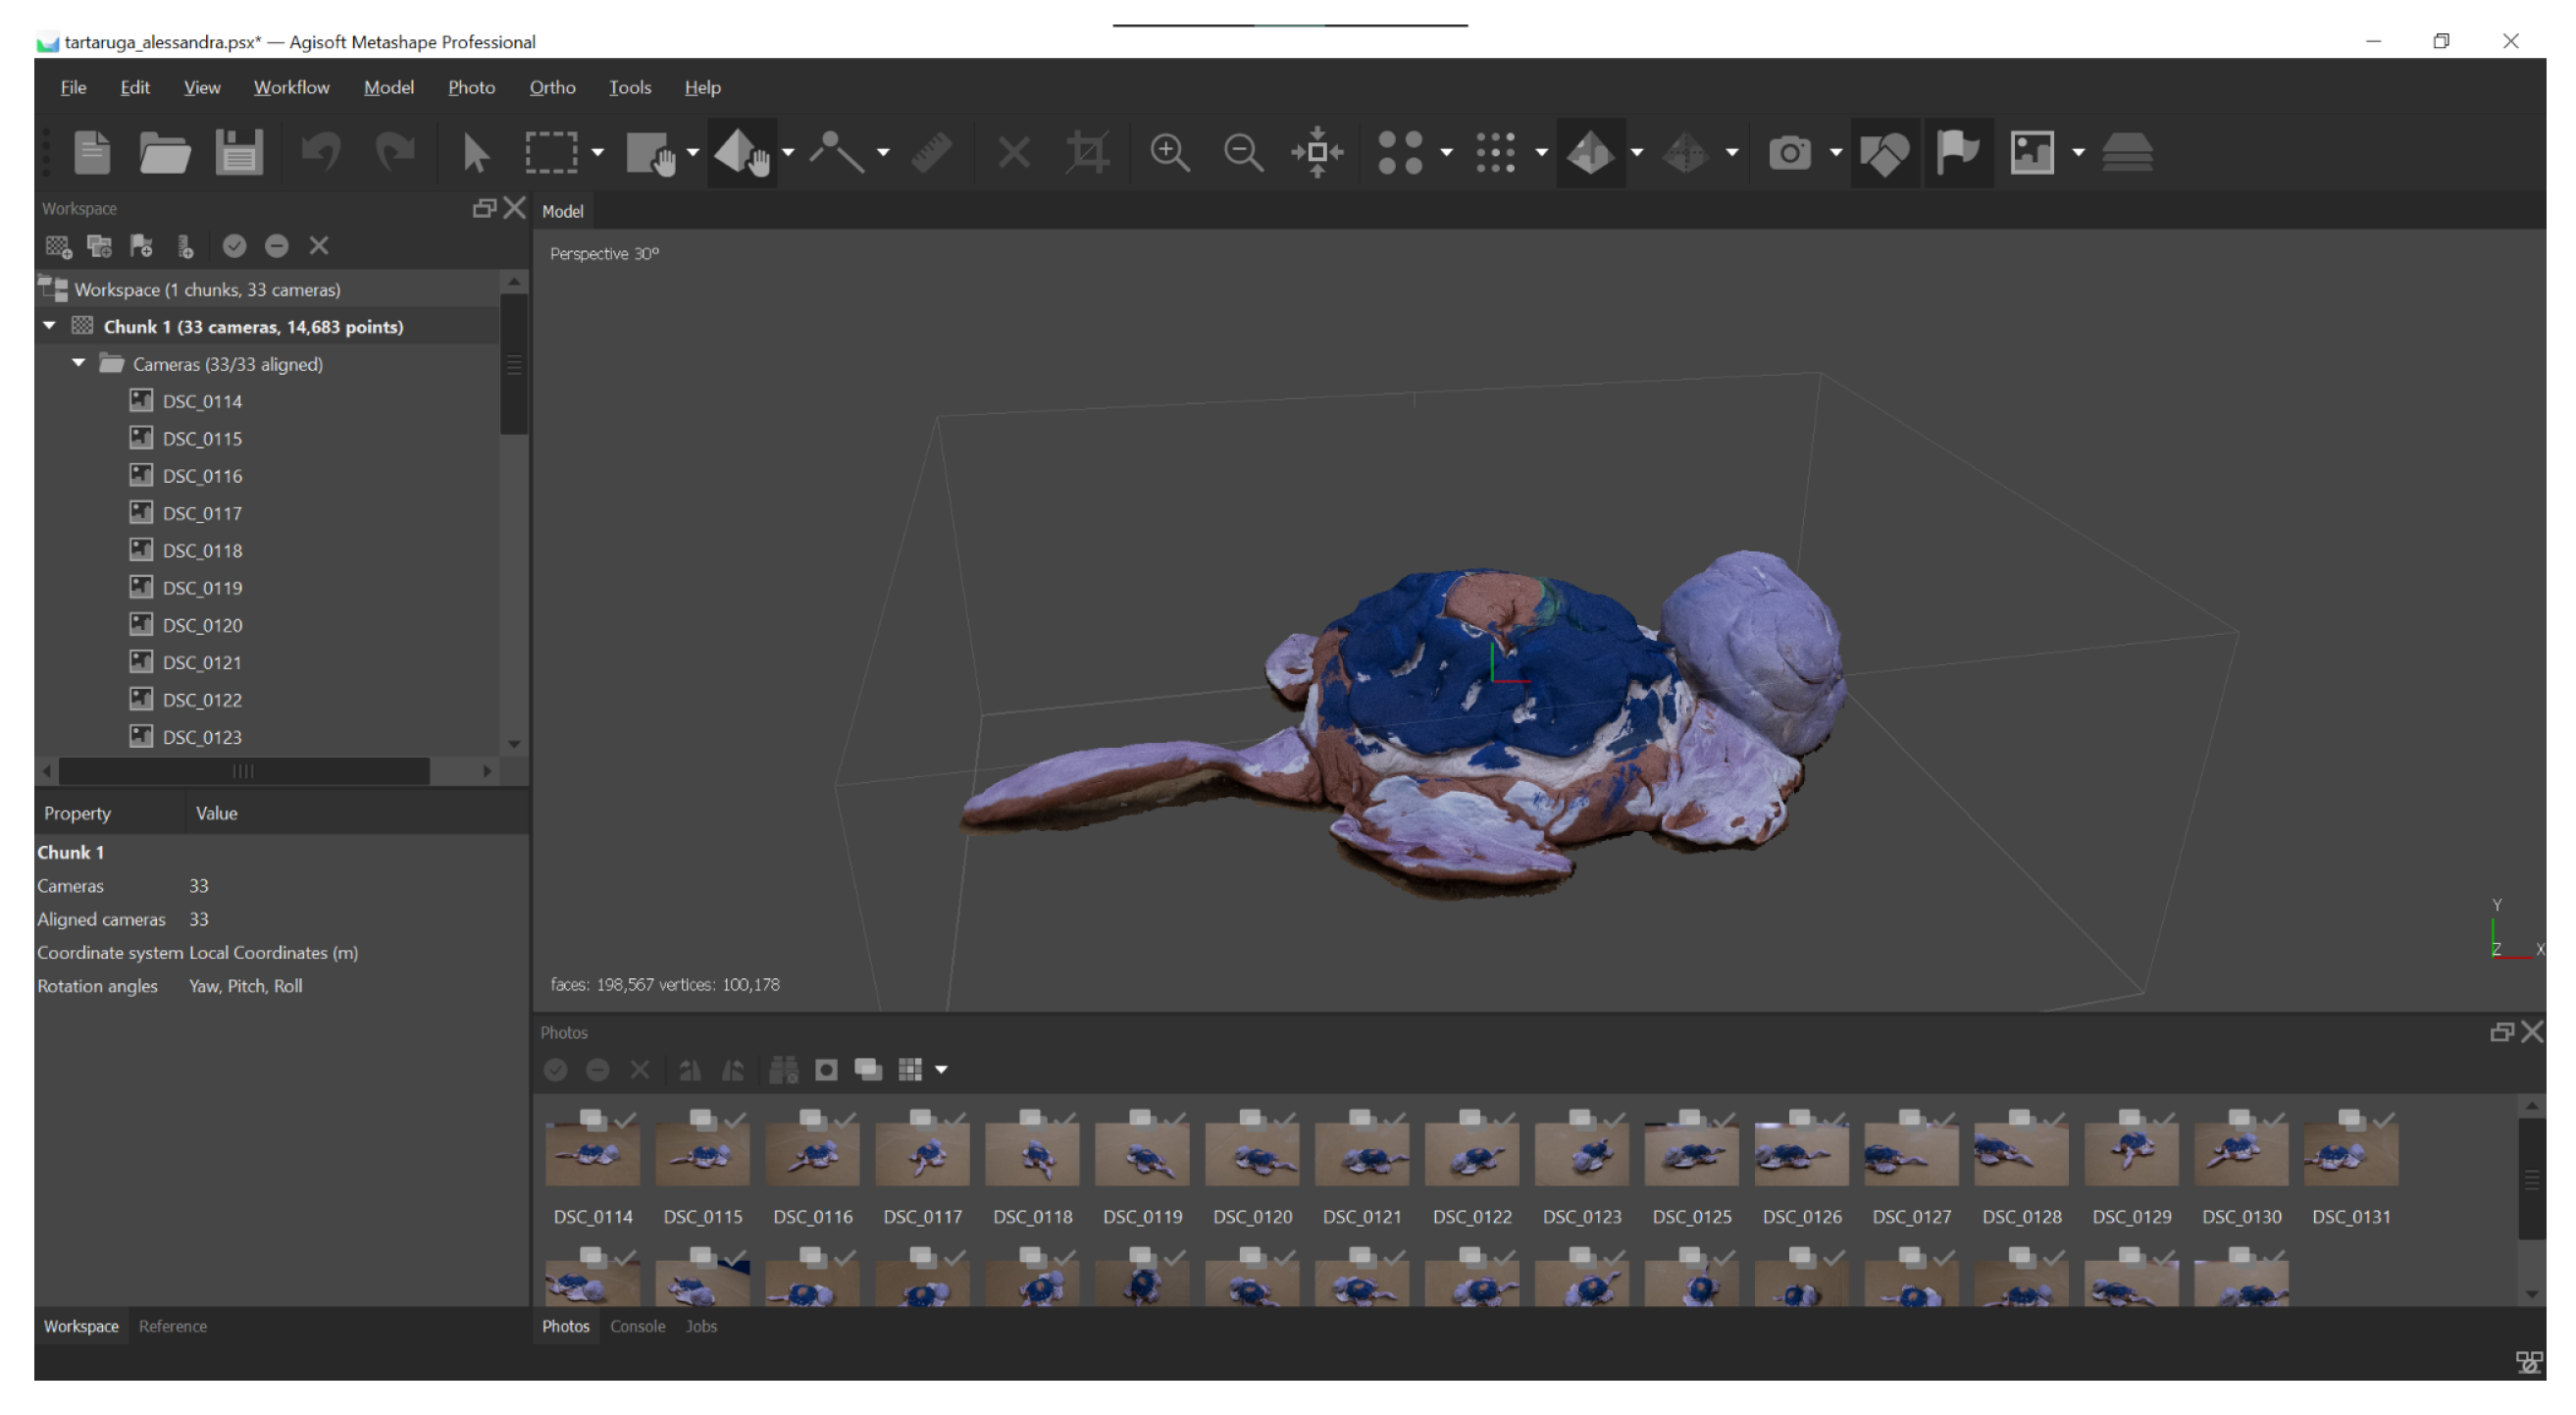
Task: Click the Save project toolbar icon
Action: (x=238, y=153)
